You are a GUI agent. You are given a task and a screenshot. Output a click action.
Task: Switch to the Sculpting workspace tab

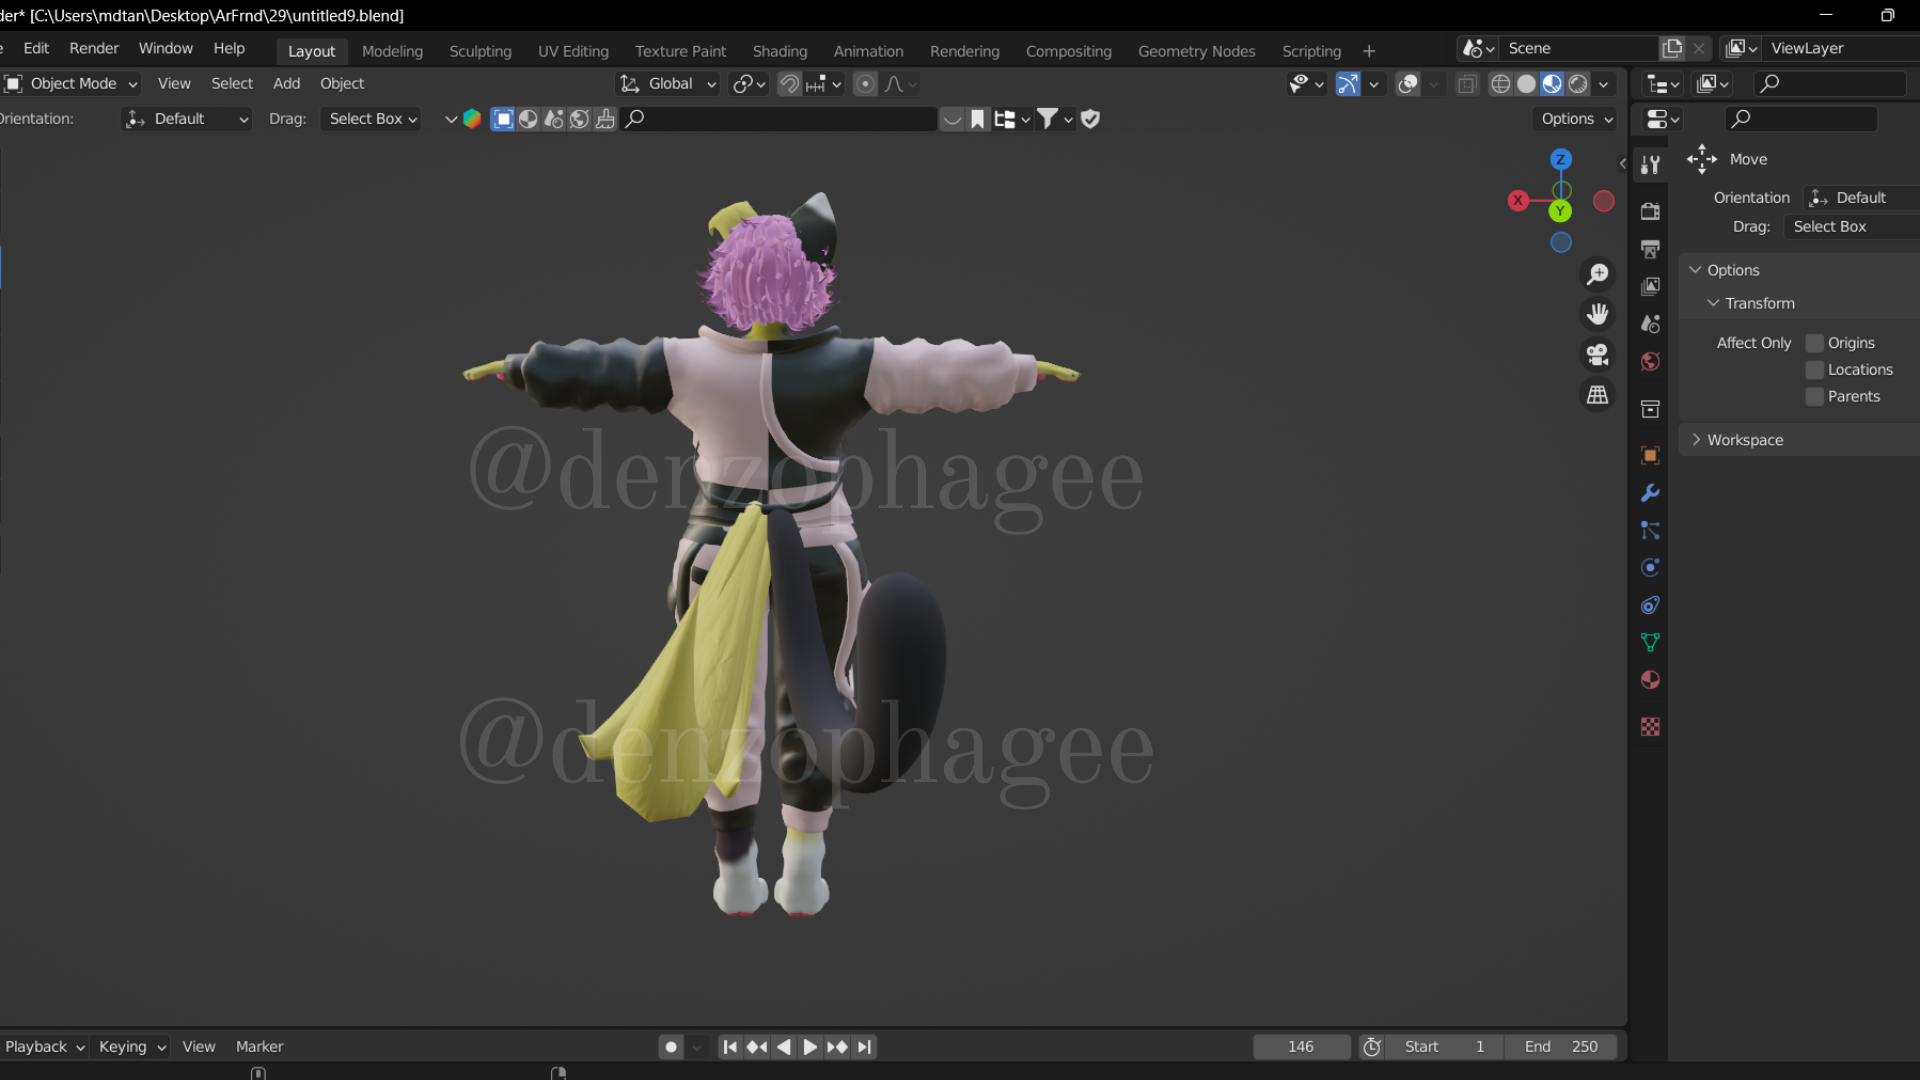pos(480,51)
